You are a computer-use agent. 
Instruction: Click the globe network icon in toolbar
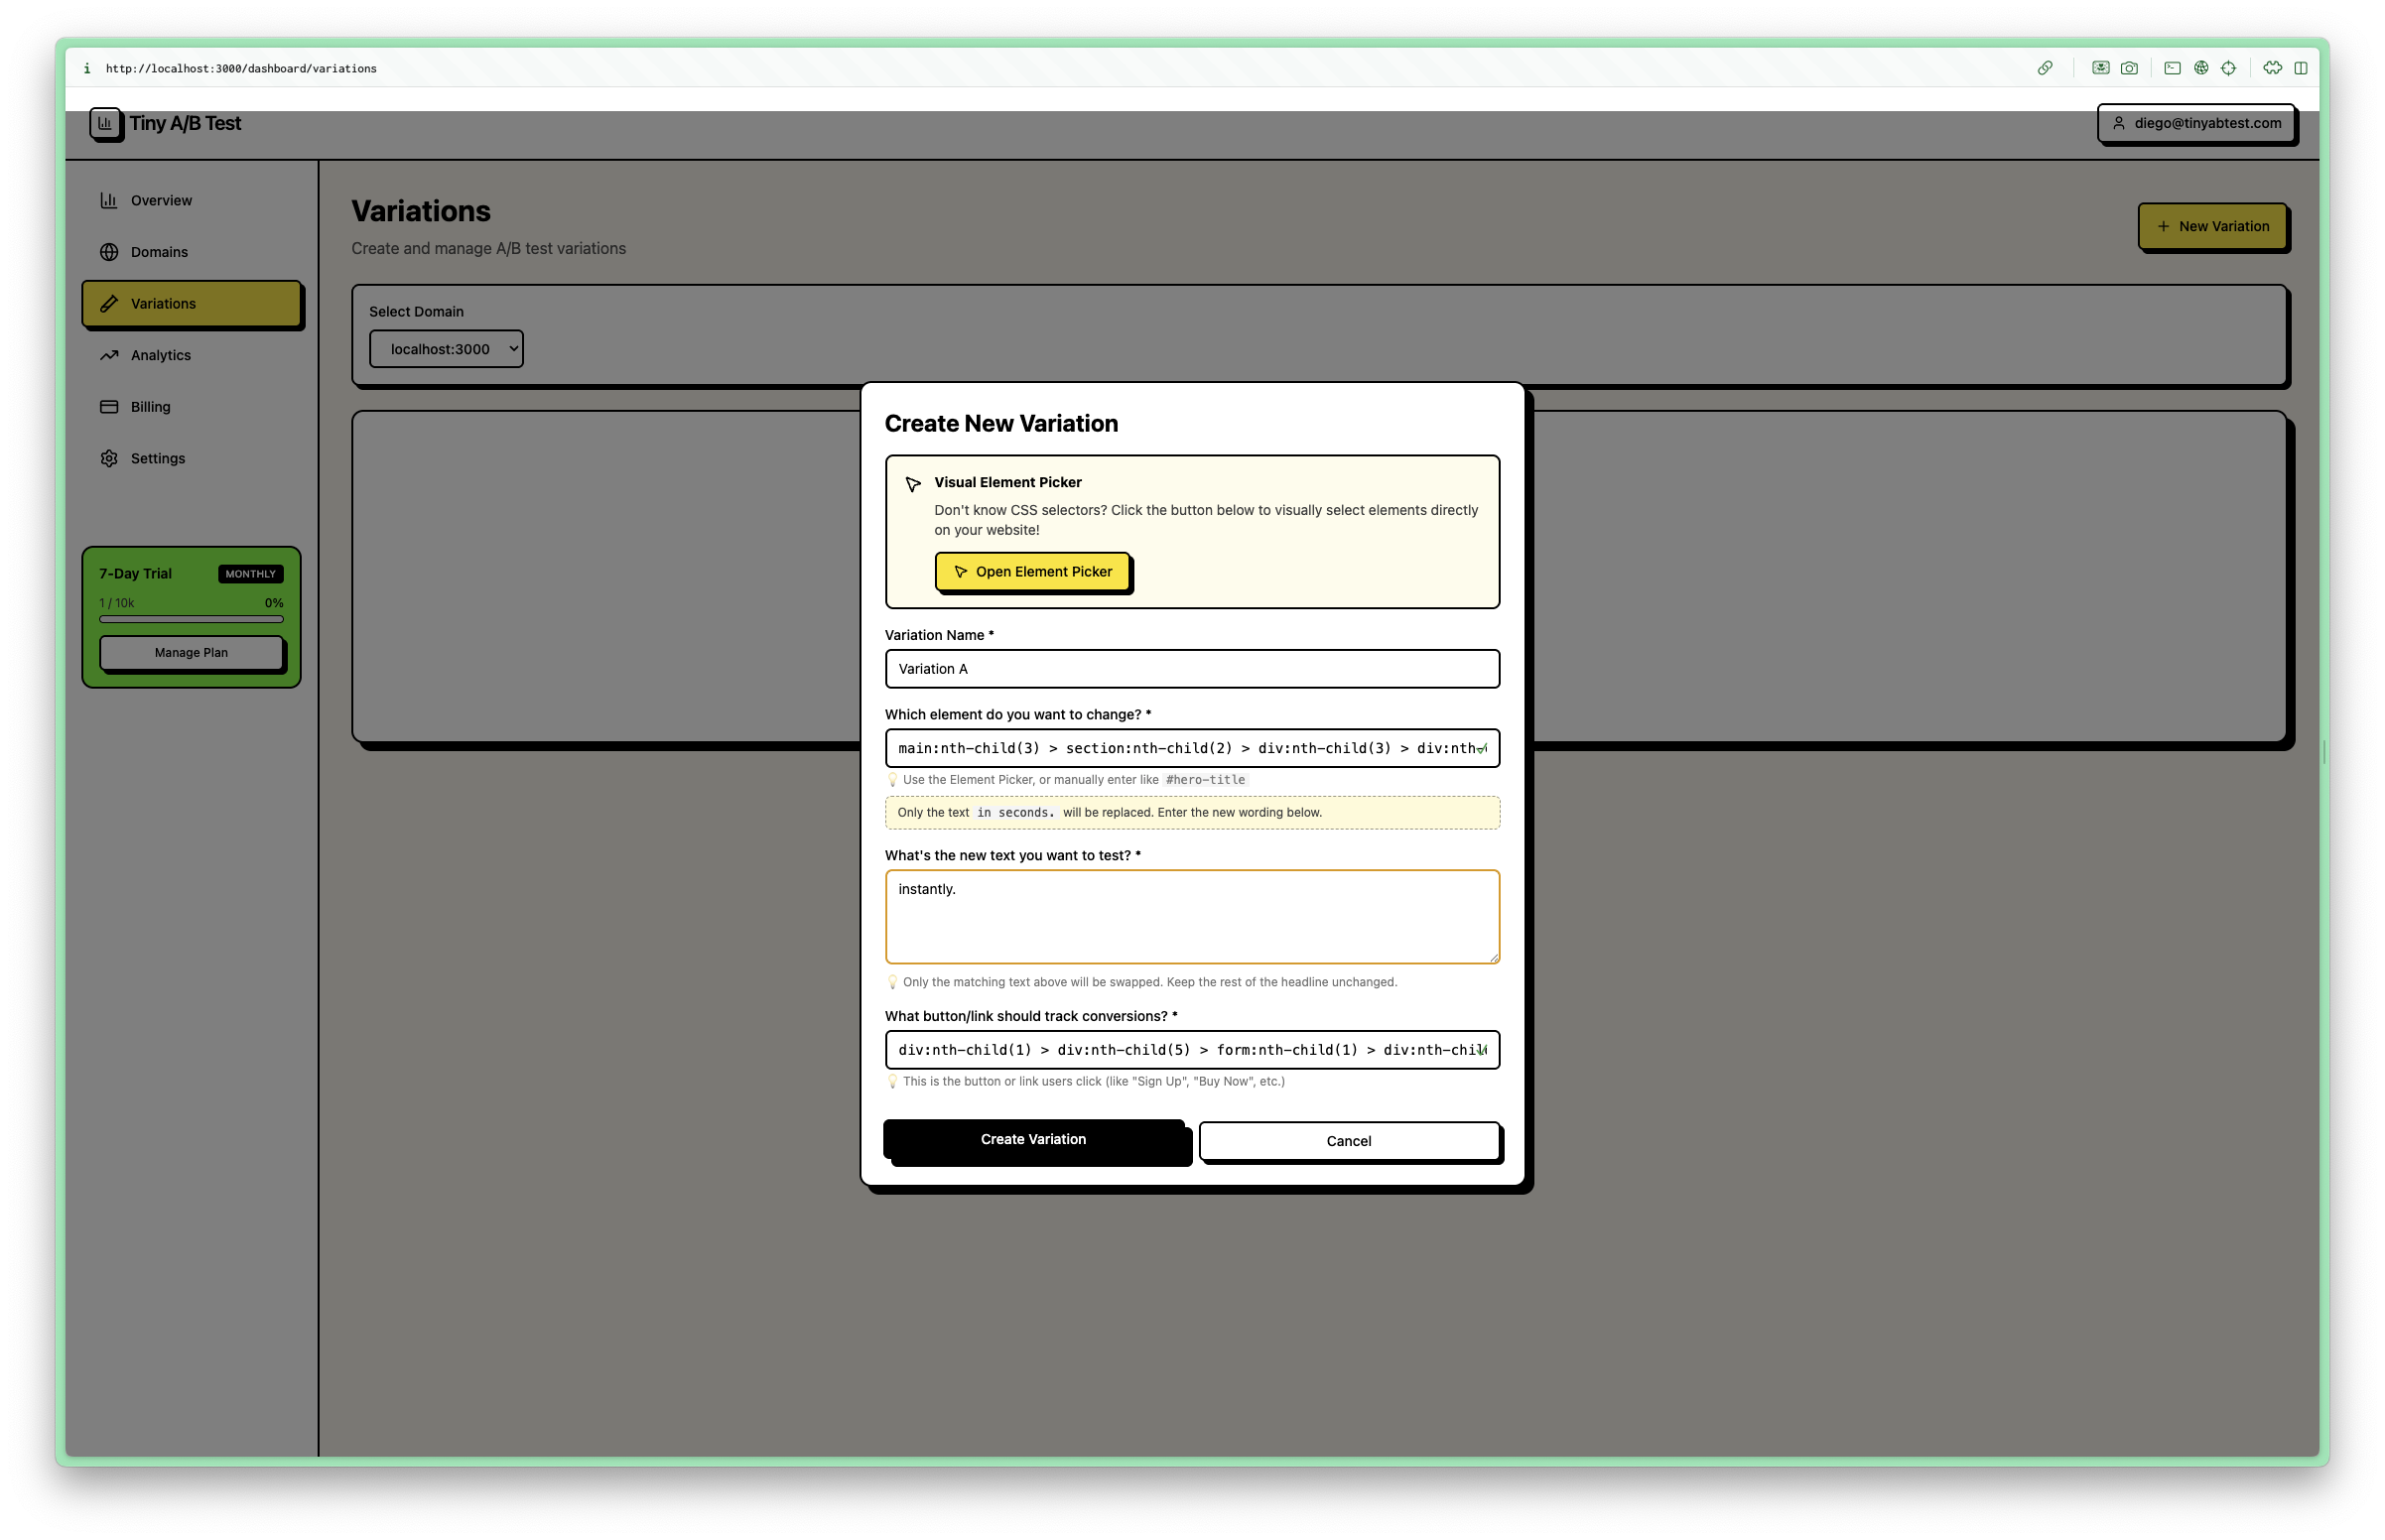pyautogui.click(x=2200, y=68)
